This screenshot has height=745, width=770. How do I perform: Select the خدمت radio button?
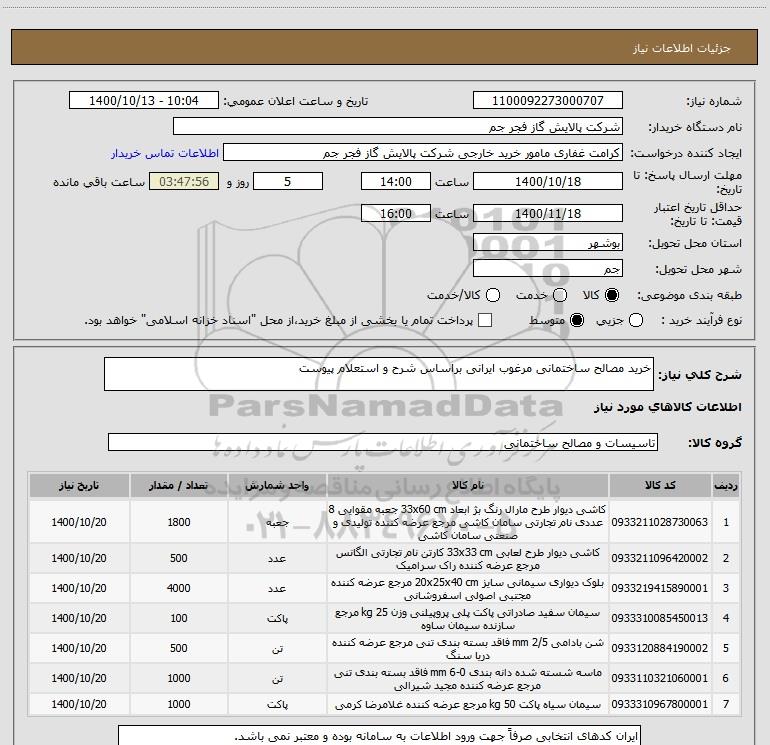(560, 295)
